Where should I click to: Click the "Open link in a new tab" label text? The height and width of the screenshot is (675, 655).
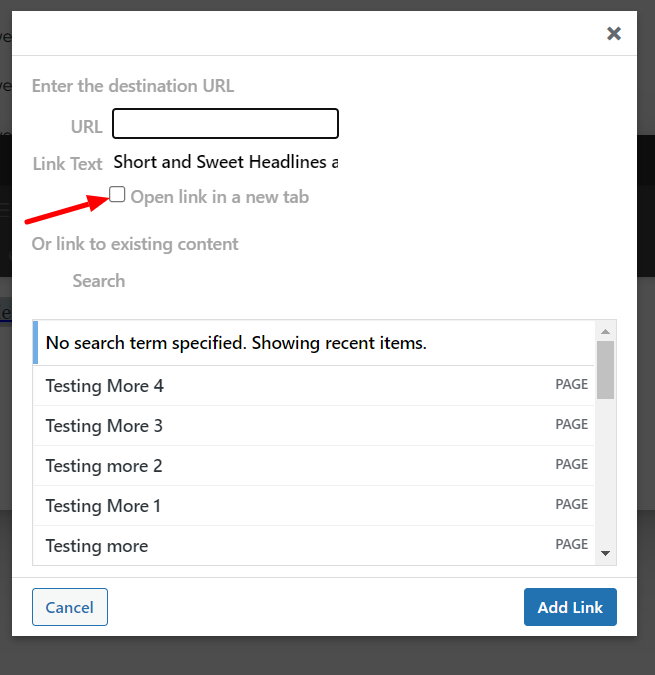219,197
